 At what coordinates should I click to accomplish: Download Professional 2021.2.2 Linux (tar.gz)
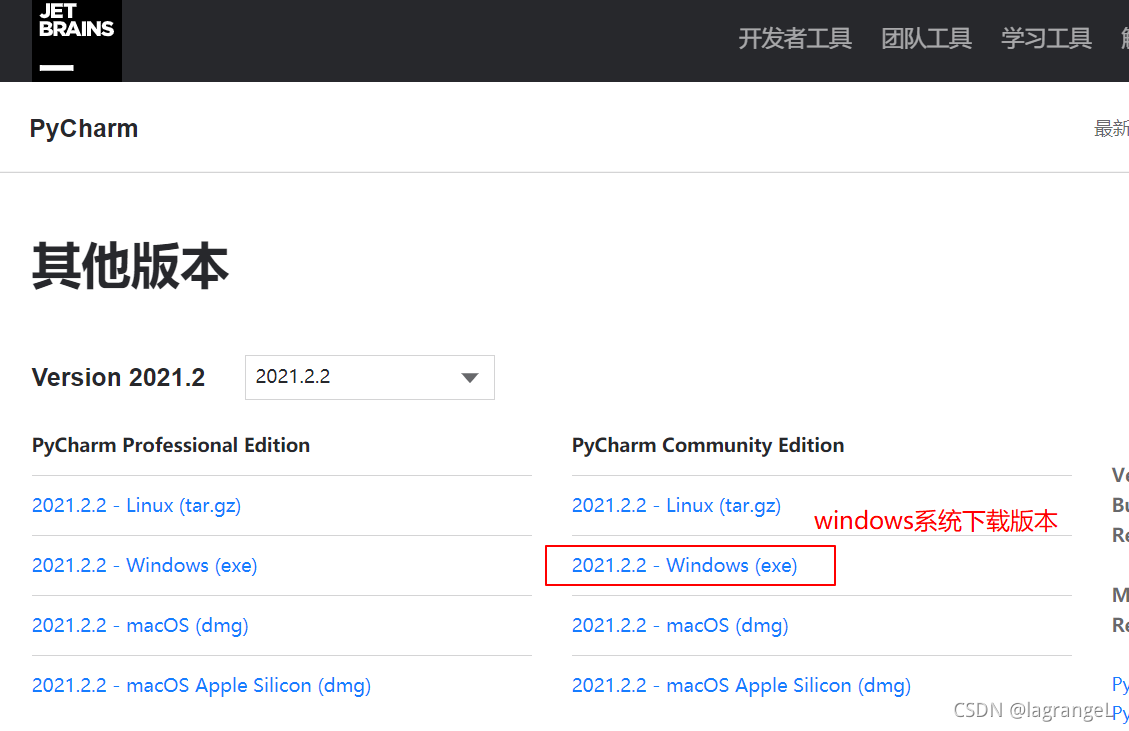click(x=137, y=506)
